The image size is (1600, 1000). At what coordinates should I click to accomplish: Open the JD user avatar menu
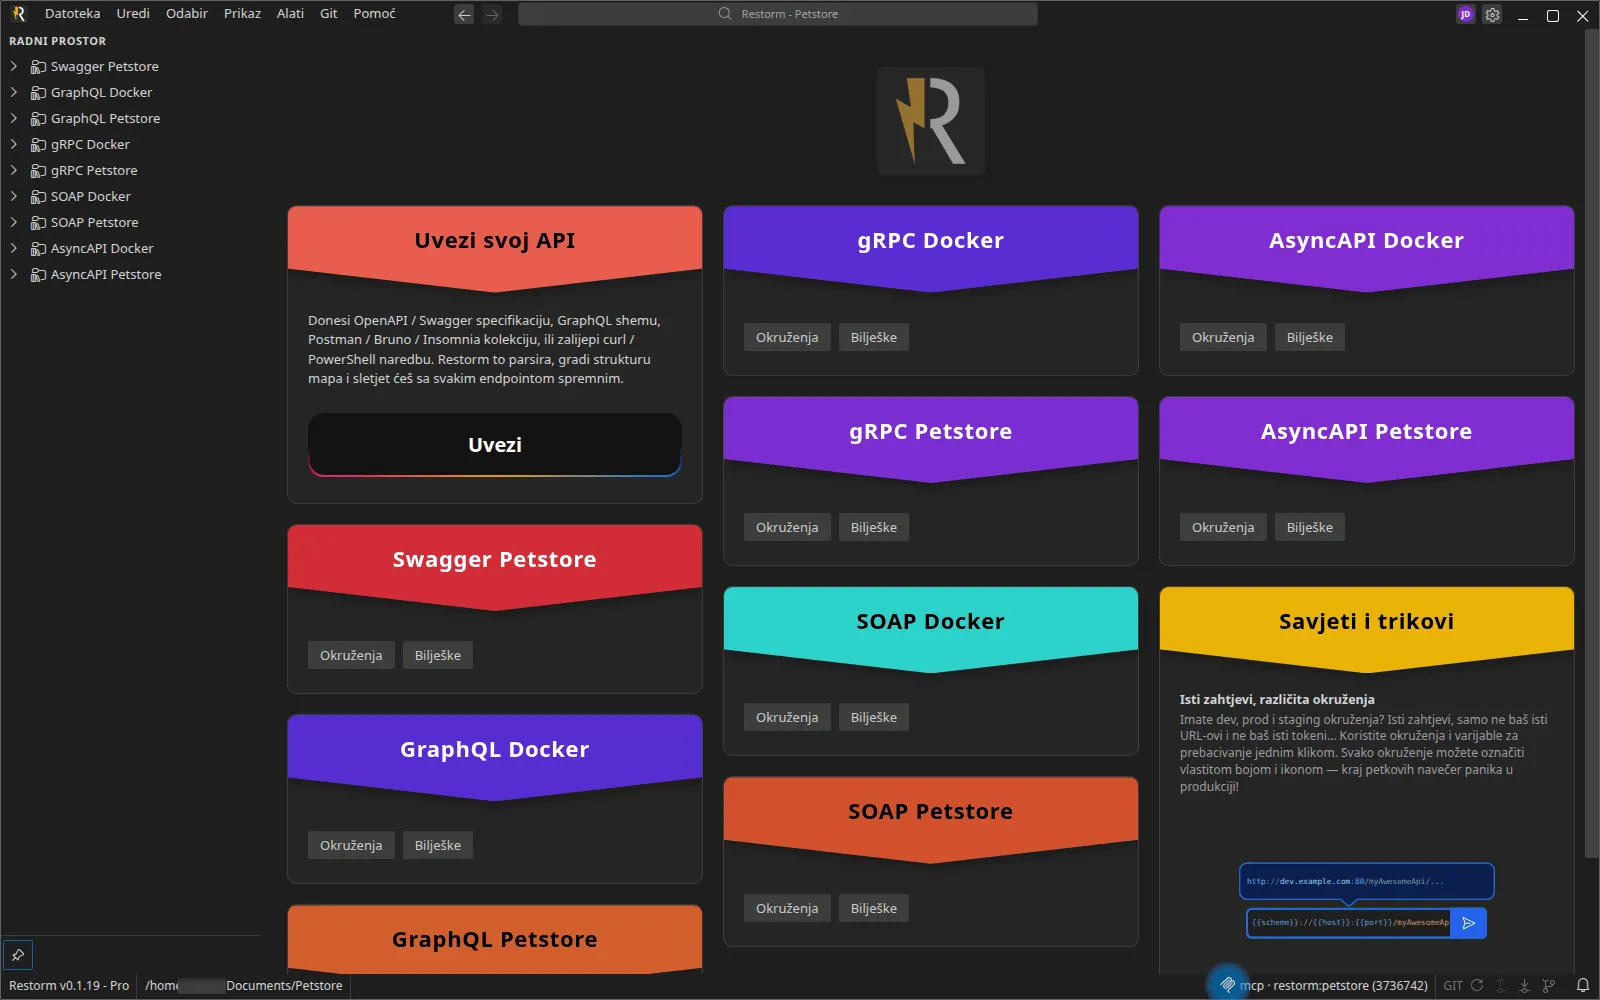click(x=1465, y=14)
